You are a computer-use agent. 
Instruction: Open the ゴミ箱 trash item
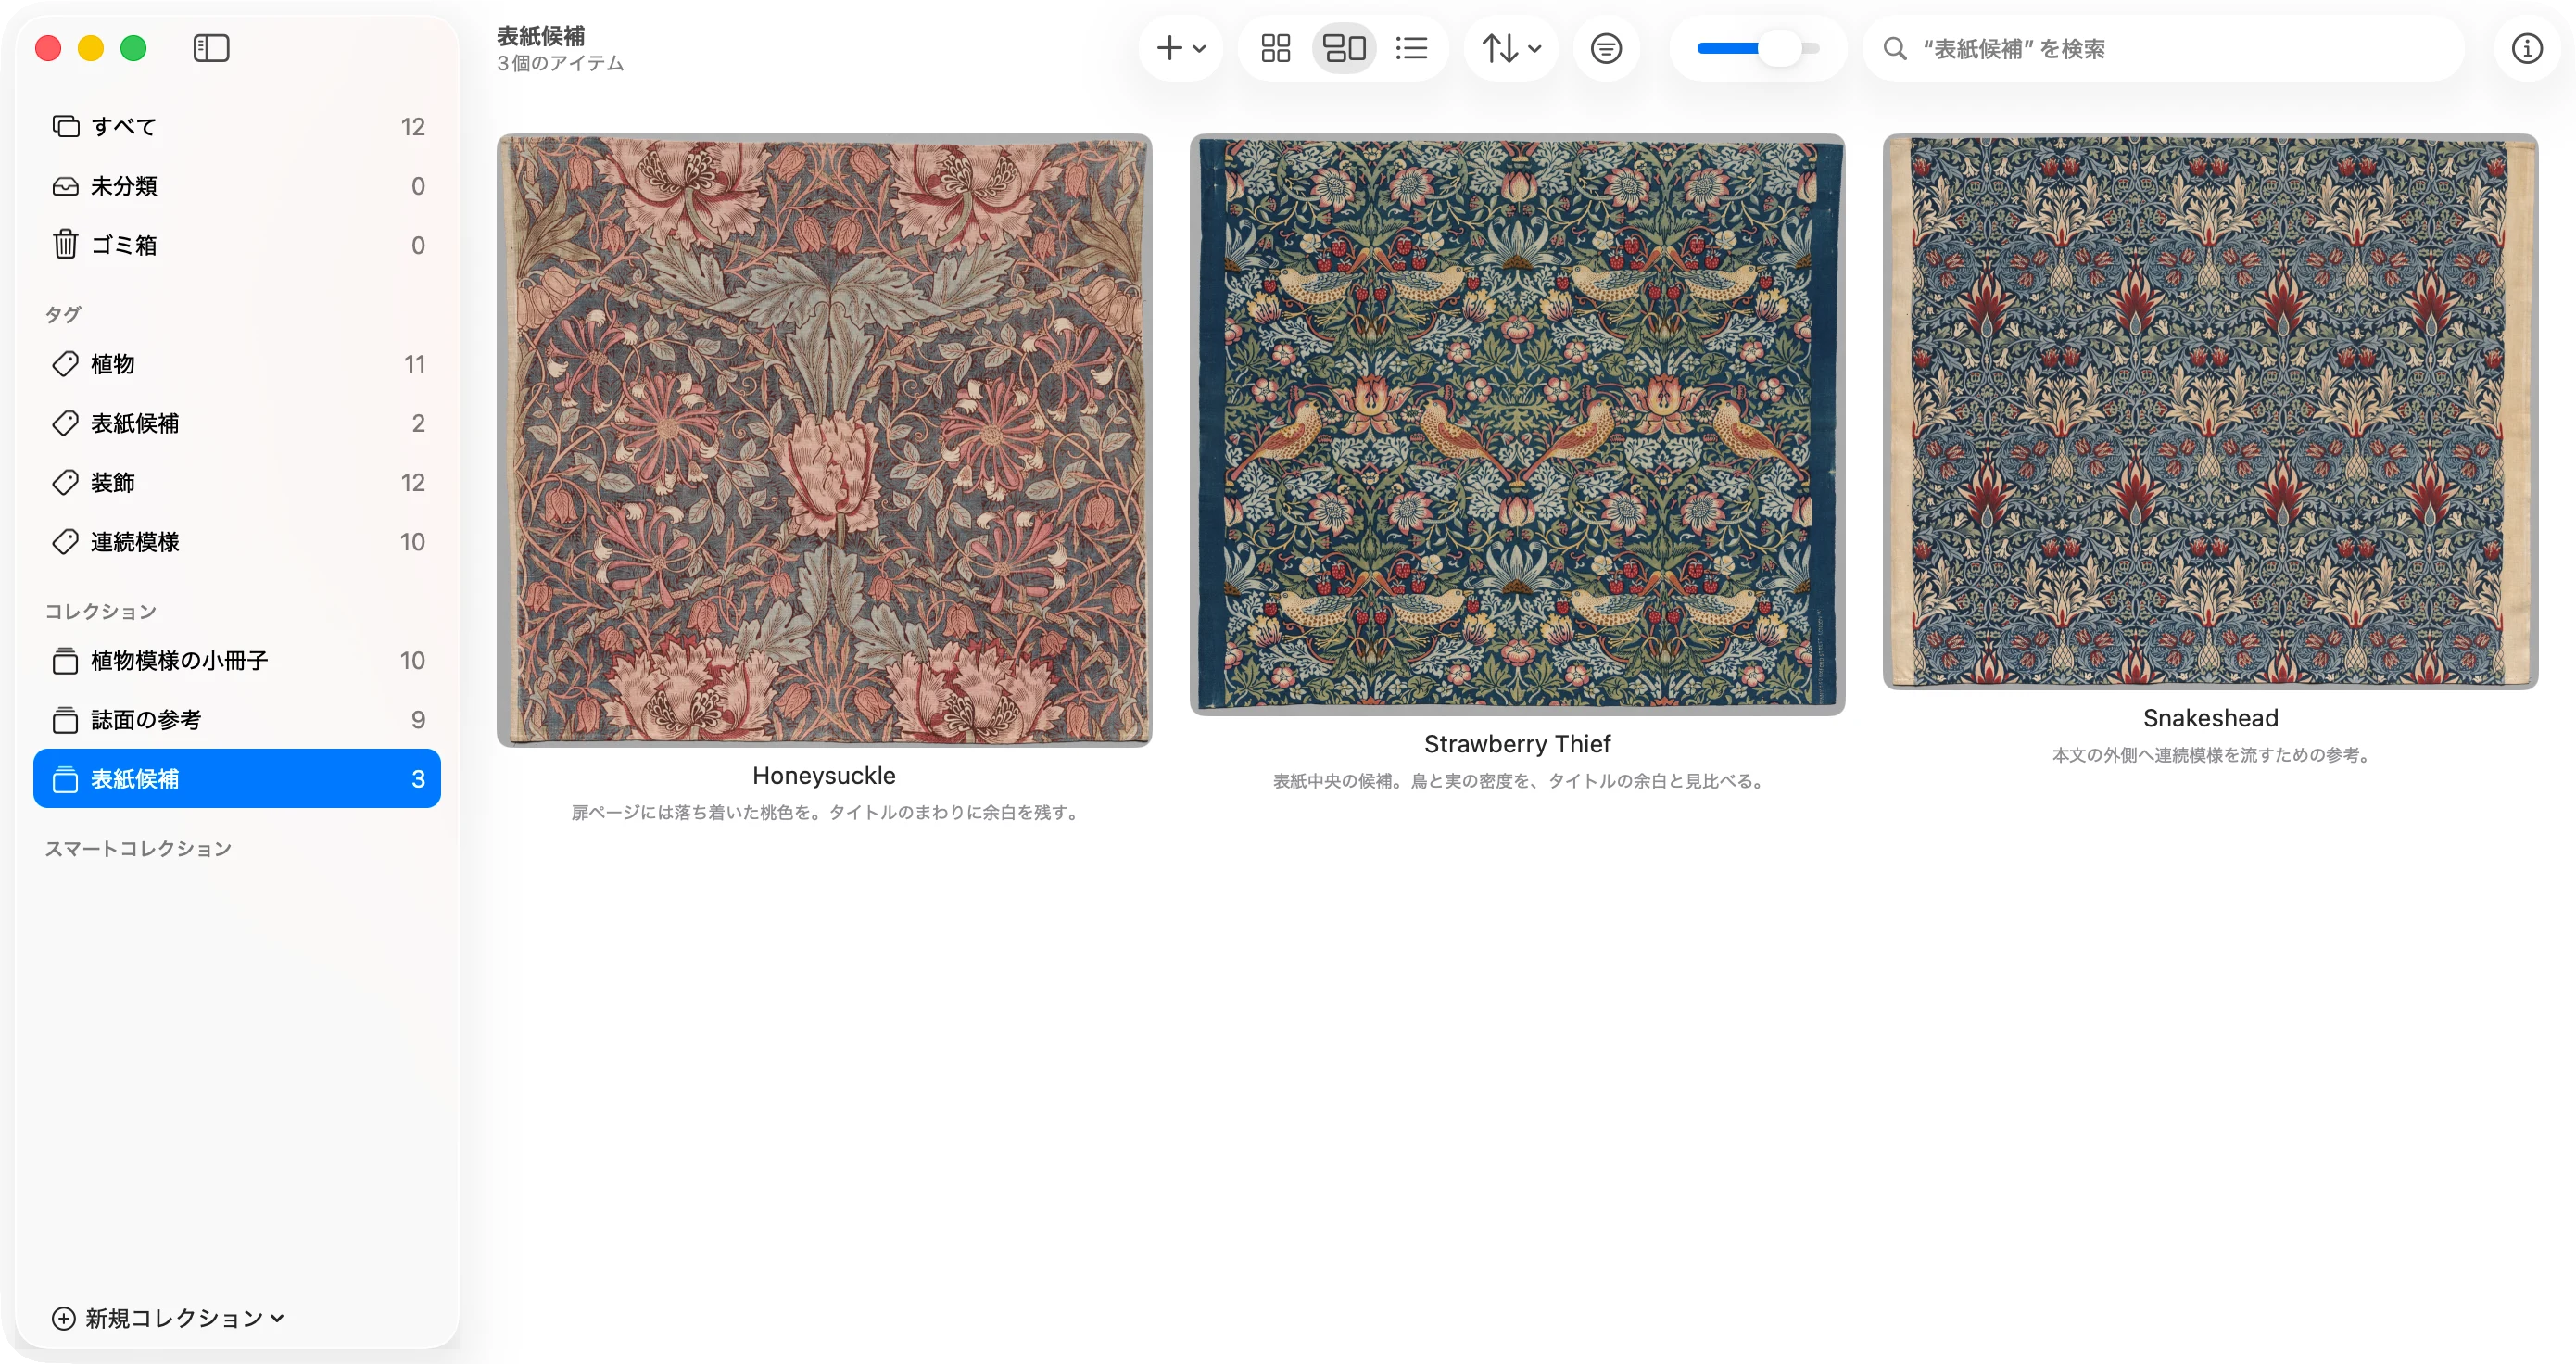tap(237, 245)
